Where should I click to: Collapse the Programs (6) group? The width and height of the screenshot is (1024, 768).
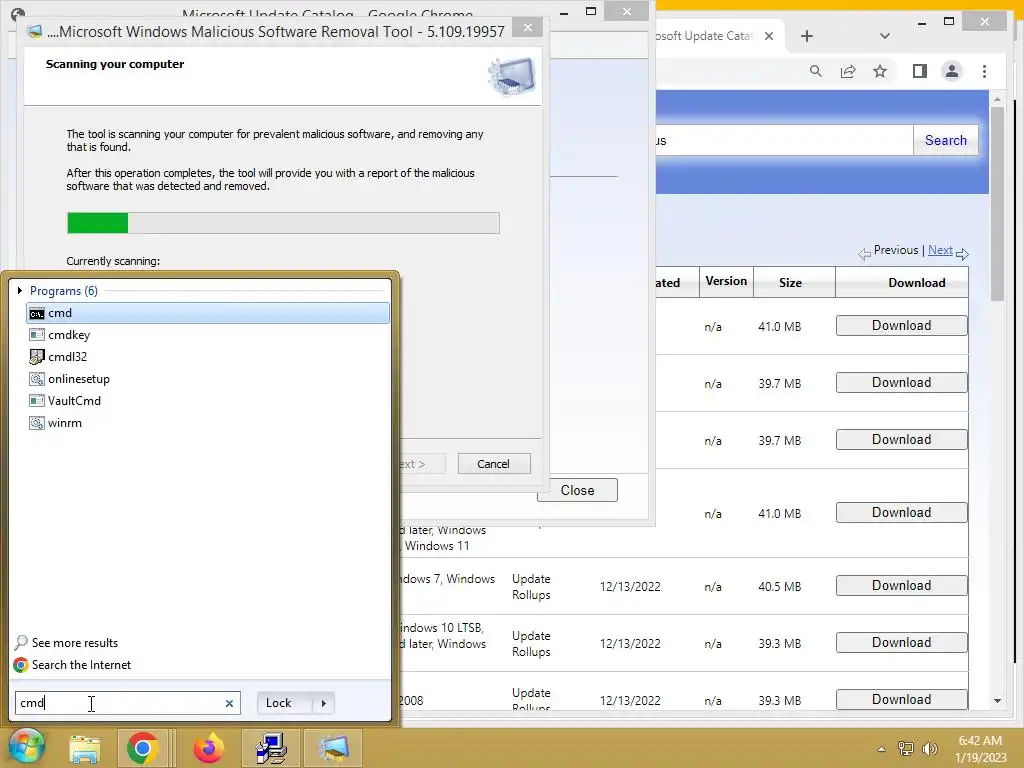[x=20, y=291]
